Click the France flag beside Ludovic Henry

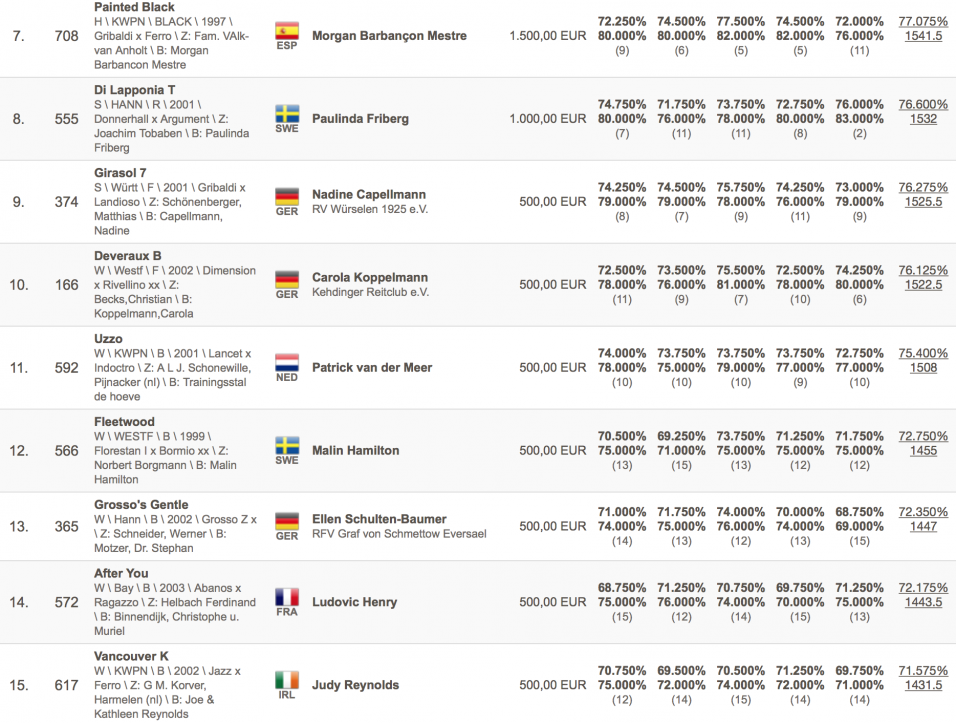click(x=287, y=597)
